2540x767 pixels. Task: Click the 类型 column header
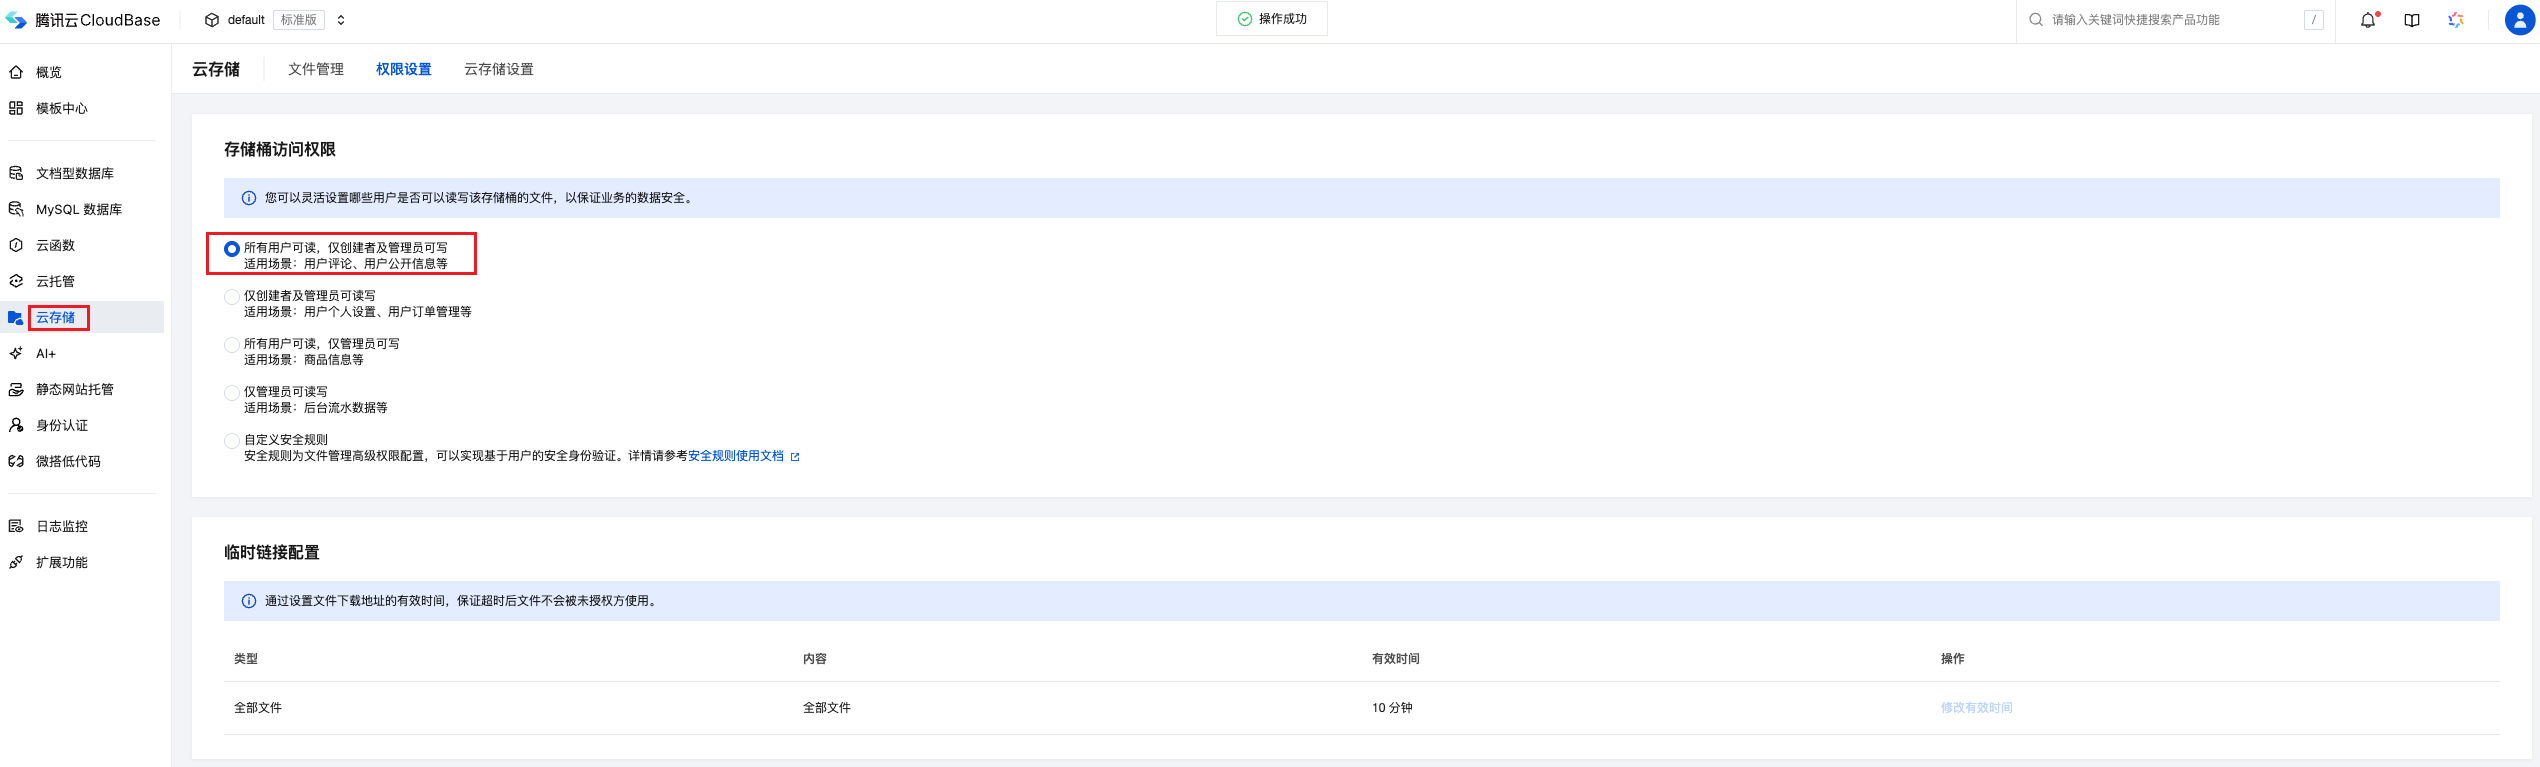(x=246, y=659)
